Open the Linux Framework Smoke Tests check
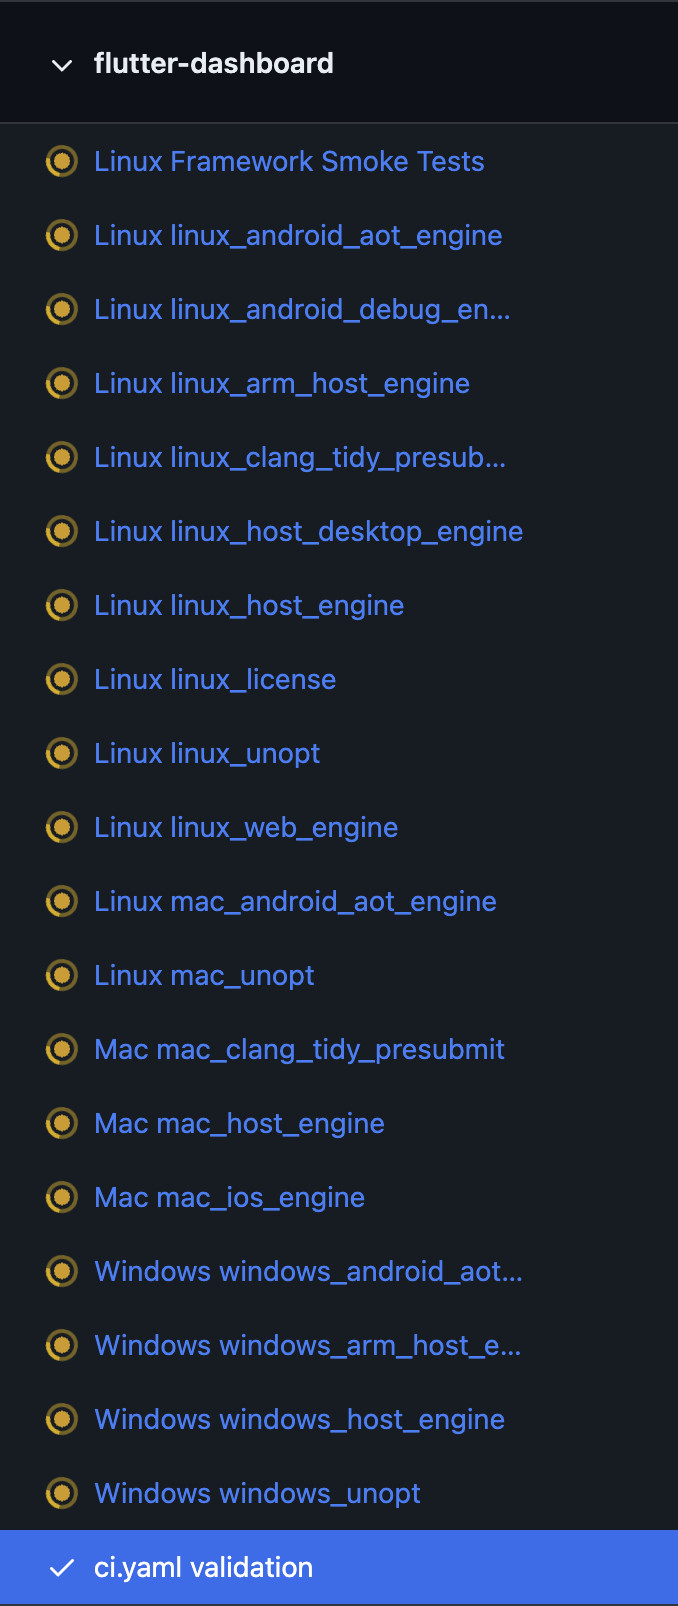Image resolution: width=678 pixels, height=1606 pixels. pyautogui.click(x=289, y=161)
